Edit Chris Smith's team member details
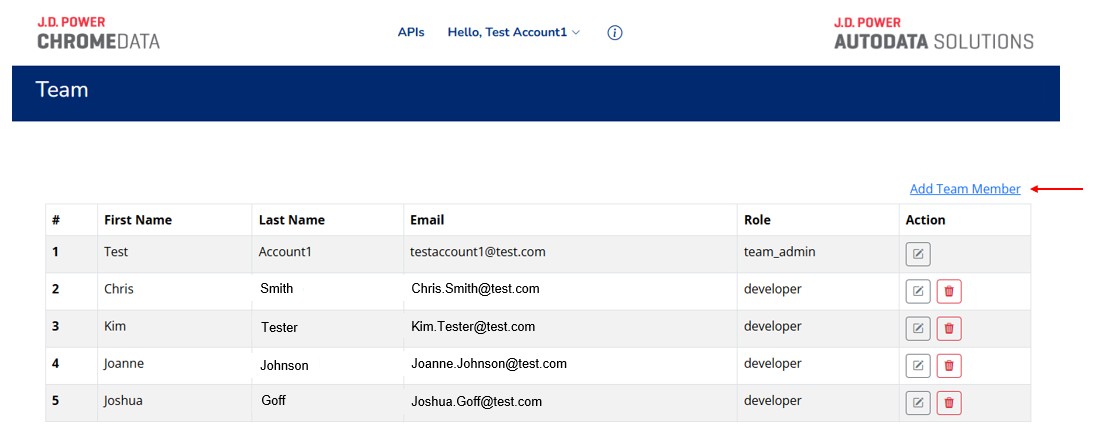The image size is (1096, 435). coord(918,291)
